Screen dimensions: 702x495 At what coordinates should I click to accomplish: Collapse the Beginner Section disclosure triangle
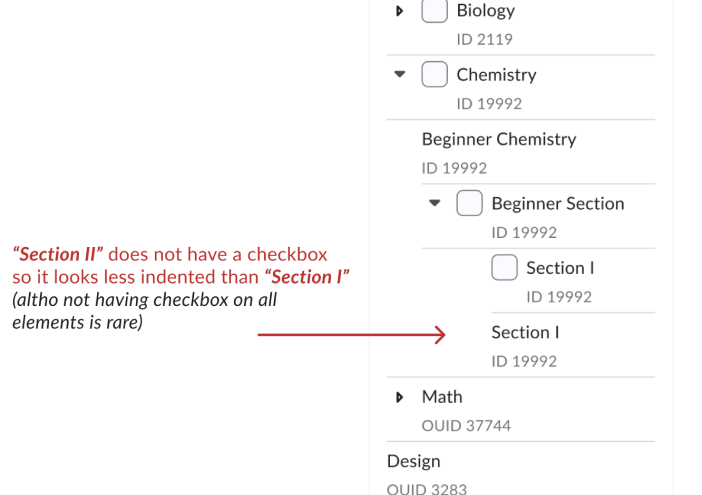(434, 203)
